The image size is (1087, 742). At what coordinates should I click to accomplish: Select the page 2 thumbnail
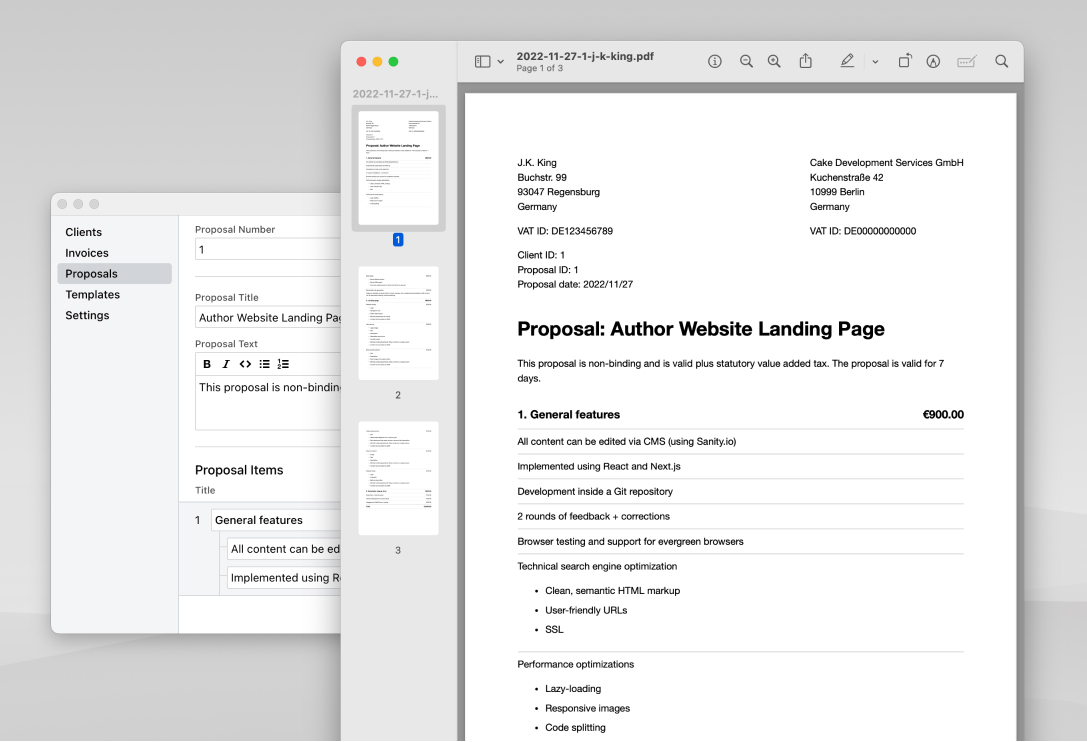(x=398, y=322)
